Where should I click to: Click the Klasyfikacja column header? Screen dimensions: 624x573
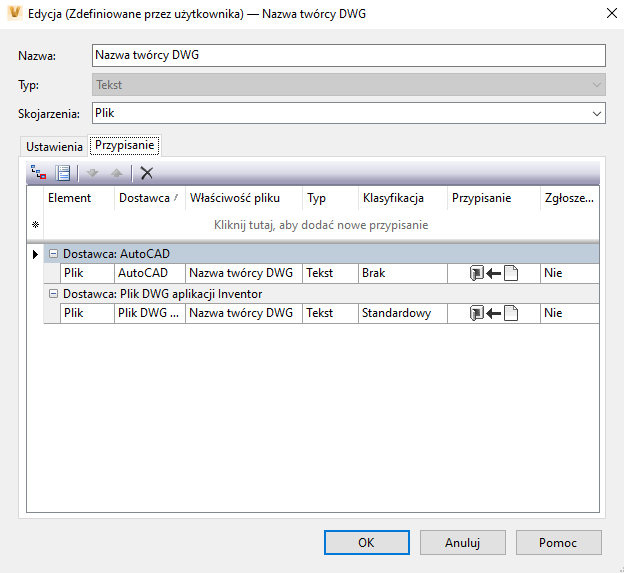click(x=403, y=198)
